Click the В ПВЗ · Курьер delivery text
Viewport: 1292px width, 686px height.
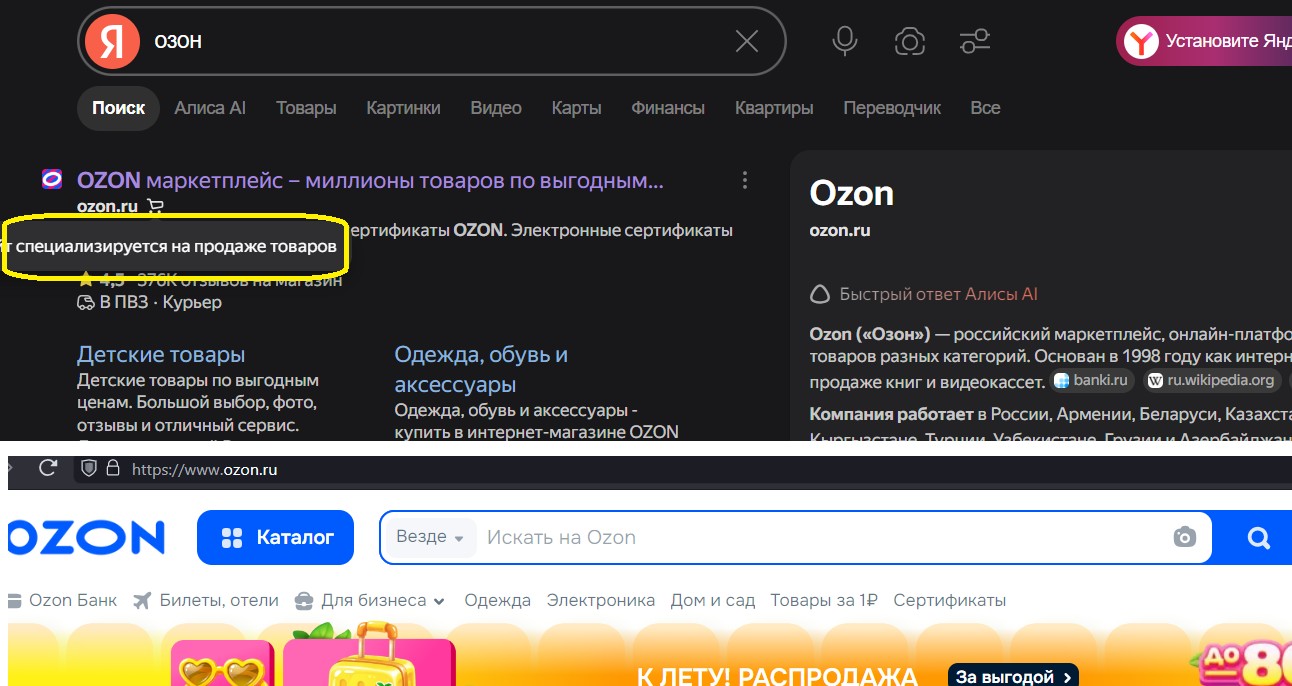tap(150, 302)
